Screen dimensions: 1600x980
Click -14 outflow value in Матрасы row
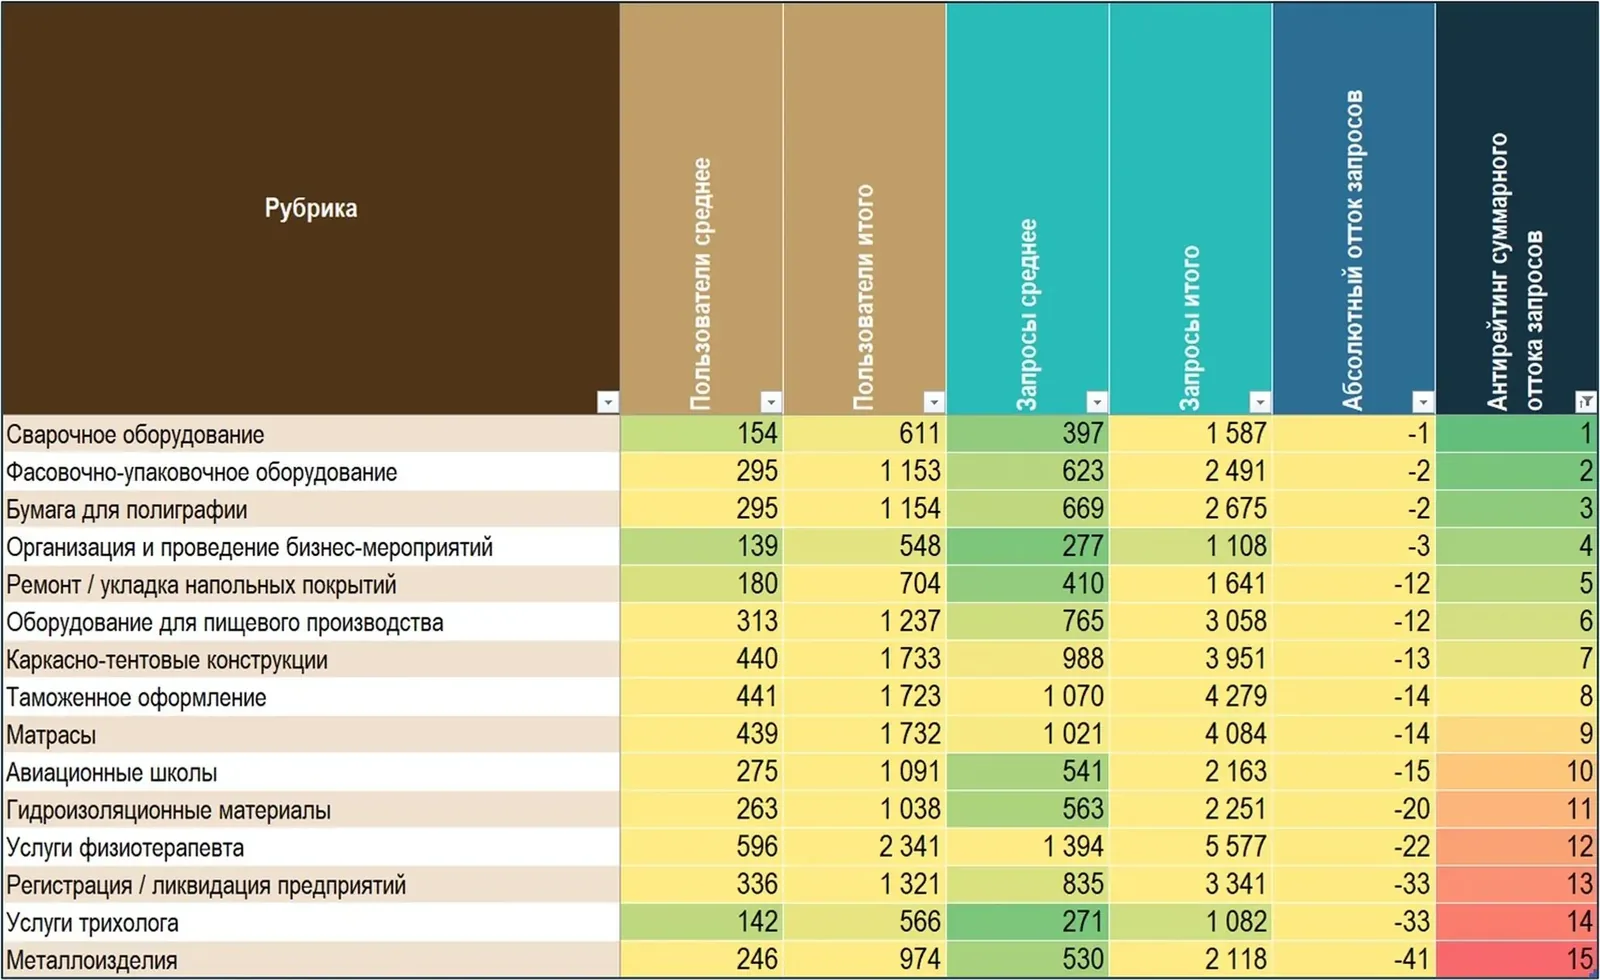pos(1353,735)
